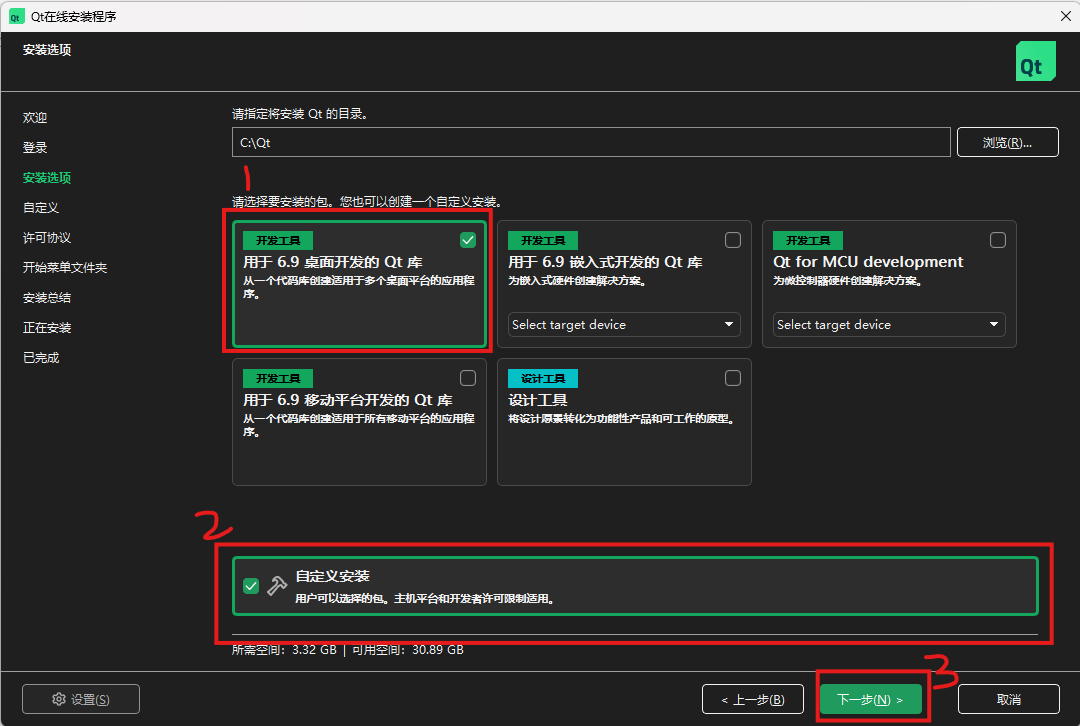Select 安装选项 step in sidebar

47,178
